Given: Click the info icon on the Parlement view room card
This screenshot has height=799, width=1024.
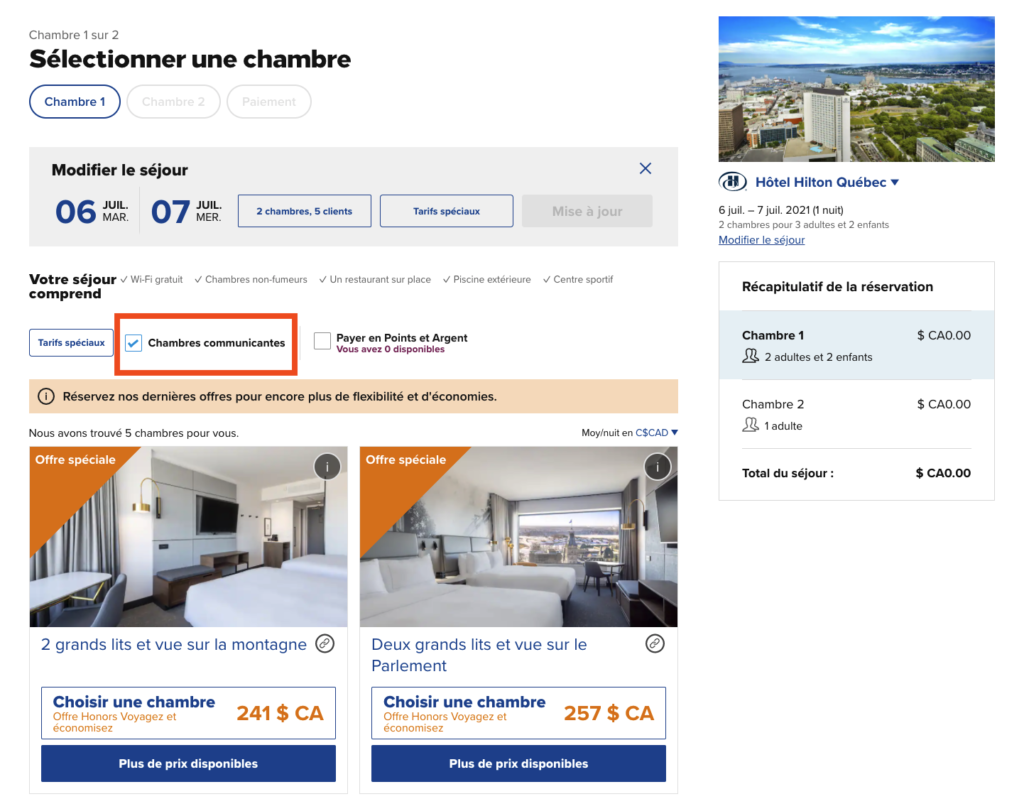Looking at the screenshot, I should (x=657, y=466).
